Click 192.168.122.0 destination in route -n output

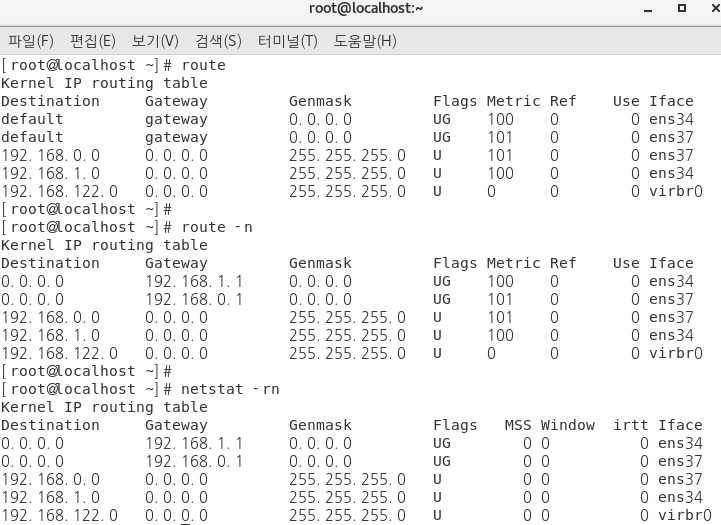click(x=59, y=353)
